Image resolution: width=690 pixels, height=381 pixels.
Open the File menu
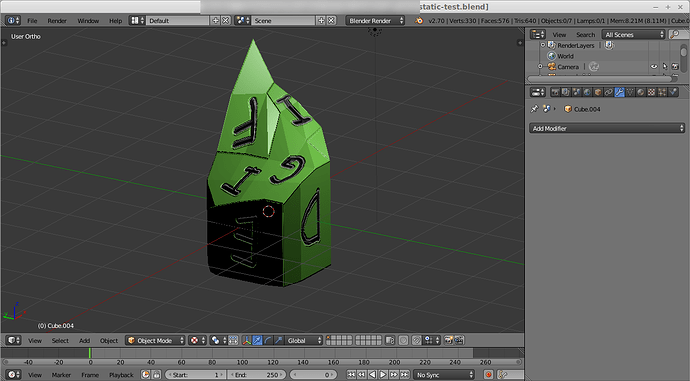tap(32, 21)
